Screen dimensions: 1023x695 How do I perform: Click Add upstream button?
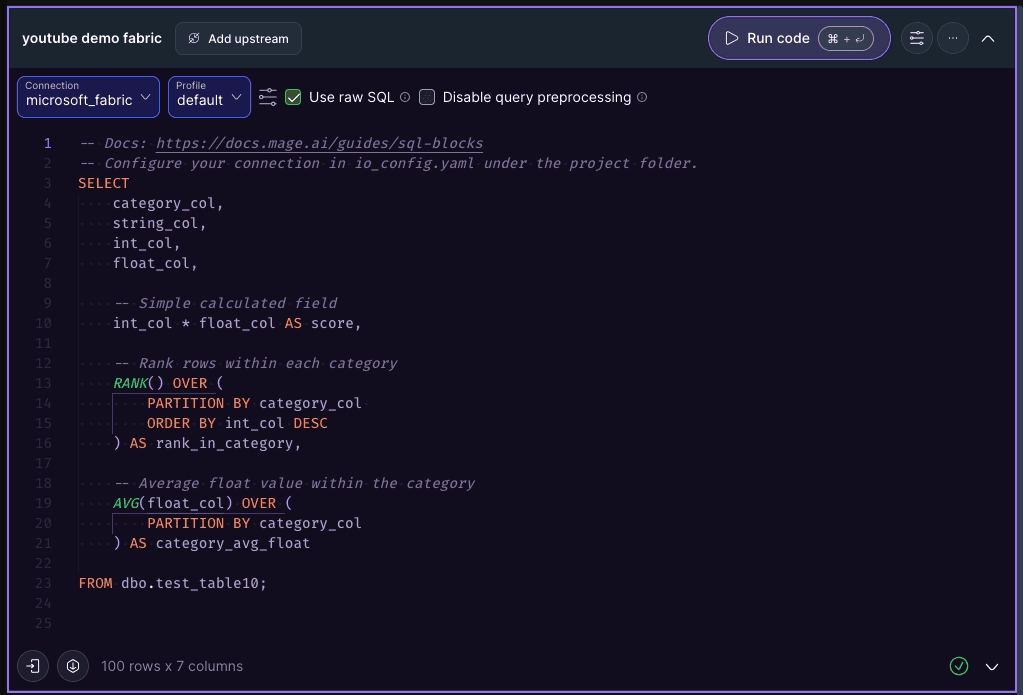tap(238, 39)
